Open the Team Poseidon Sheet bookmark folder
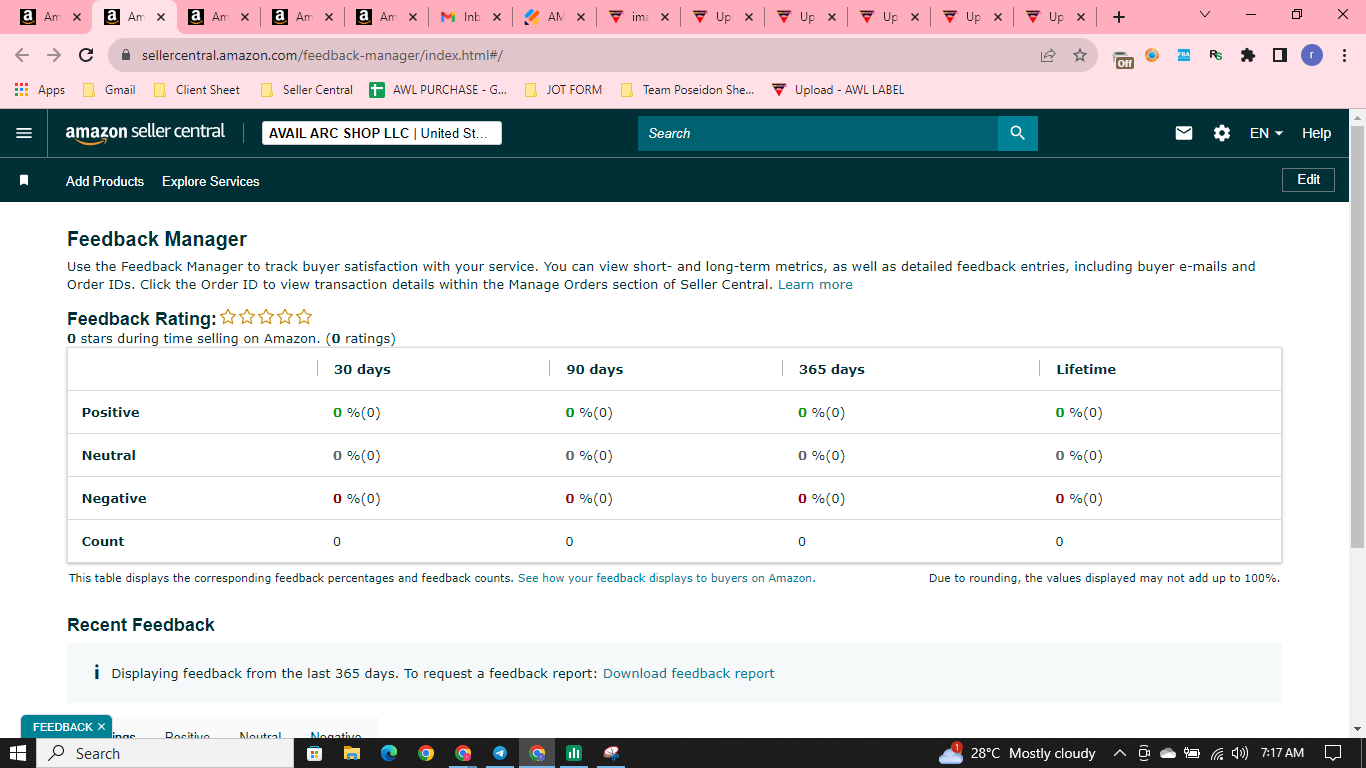Screen dimensions: 1366x768 coord(687,90)
